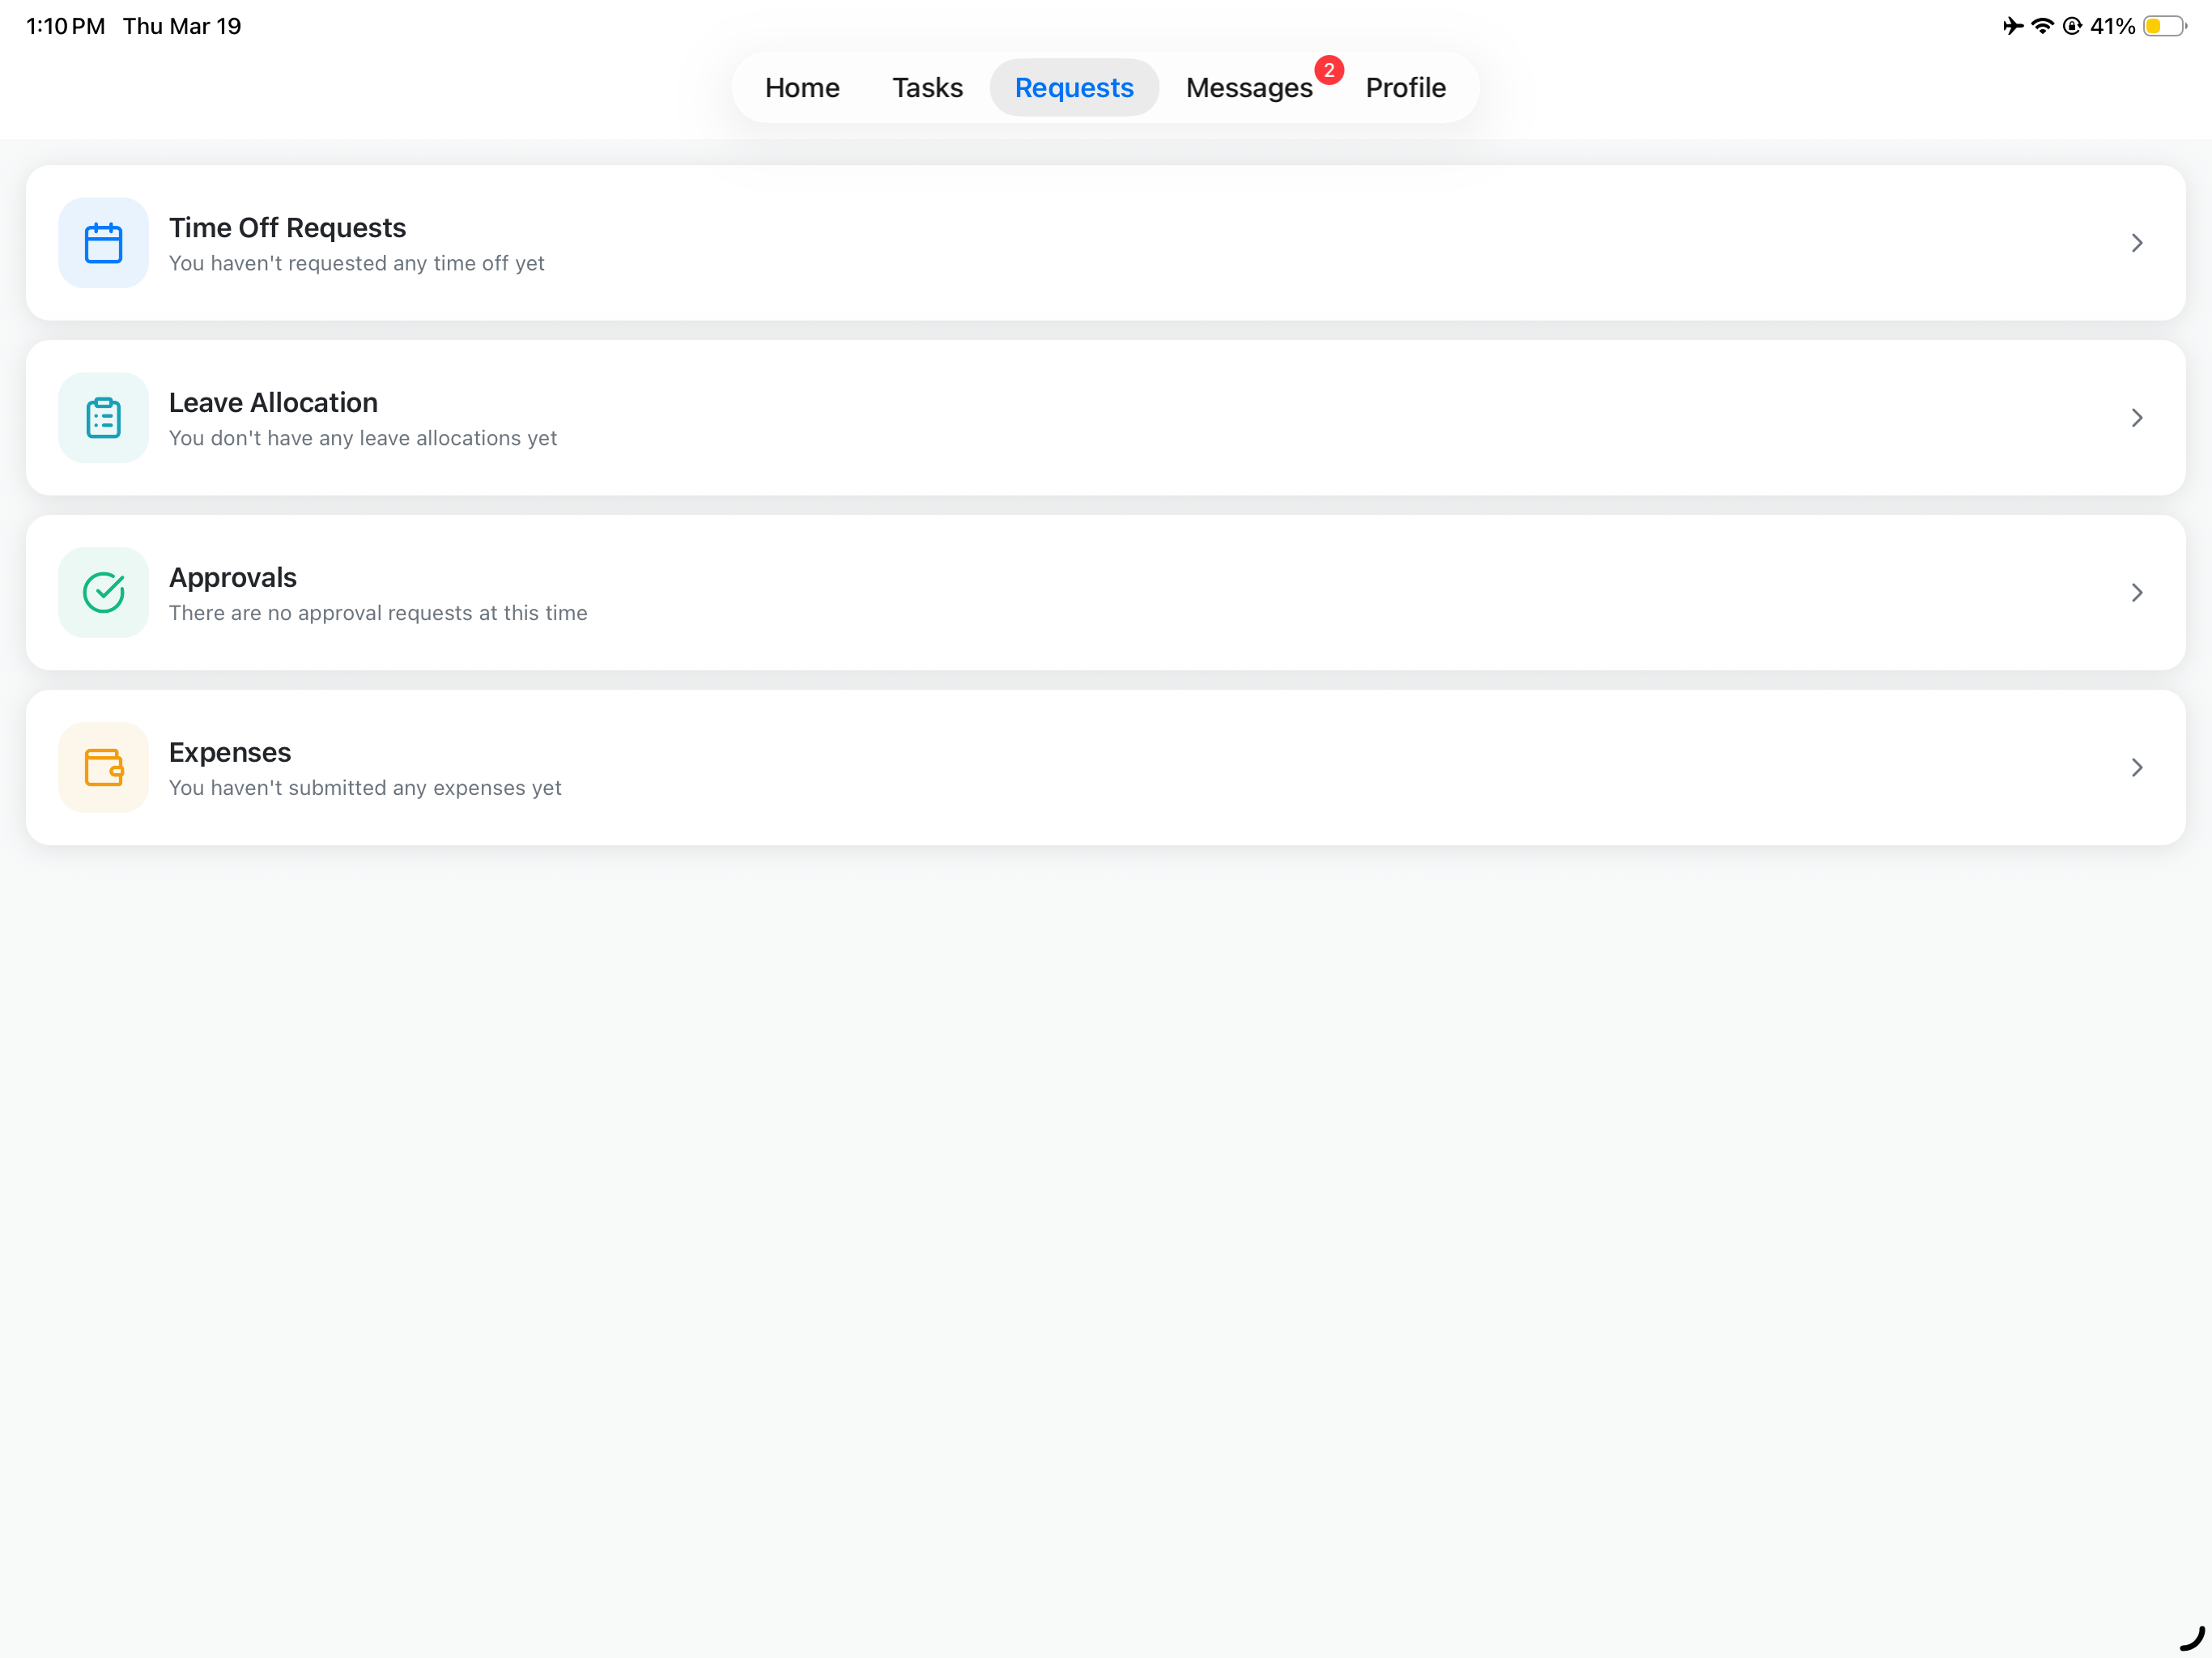Tap "You haven't requested any time off yet"
This screenshot has width=2212, height=1658.
coord(357,263)
